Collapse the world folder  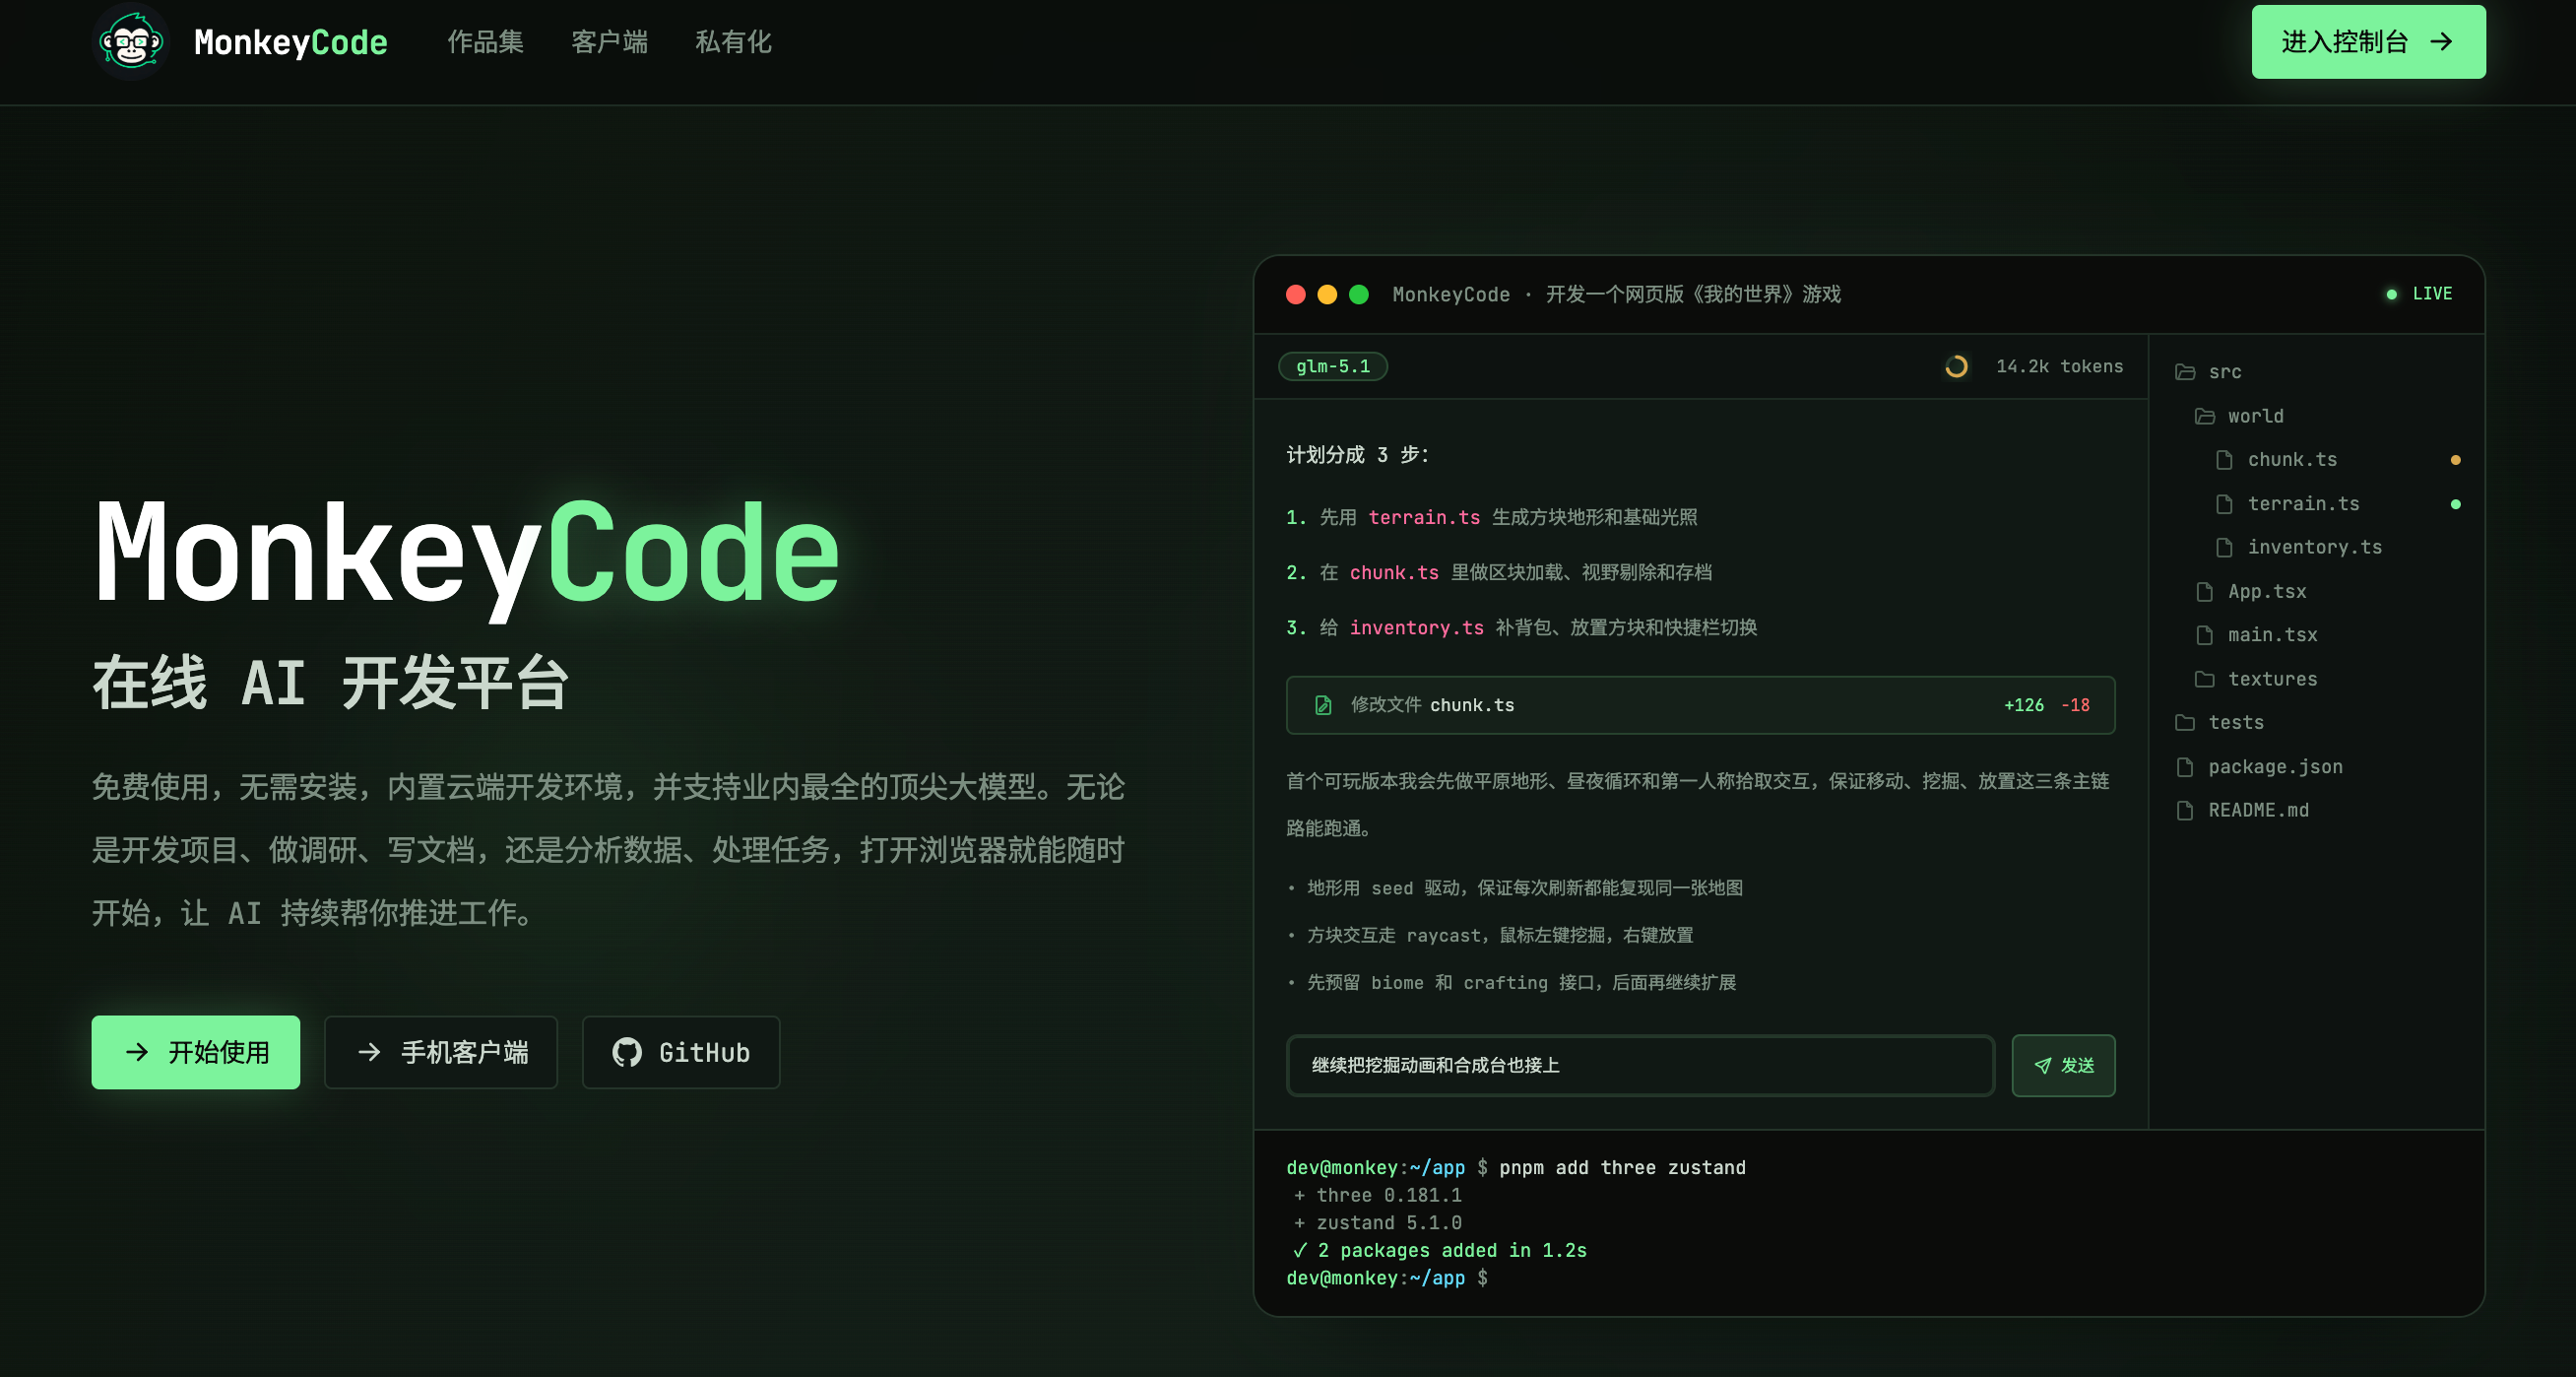click(x=2240, y=416)
